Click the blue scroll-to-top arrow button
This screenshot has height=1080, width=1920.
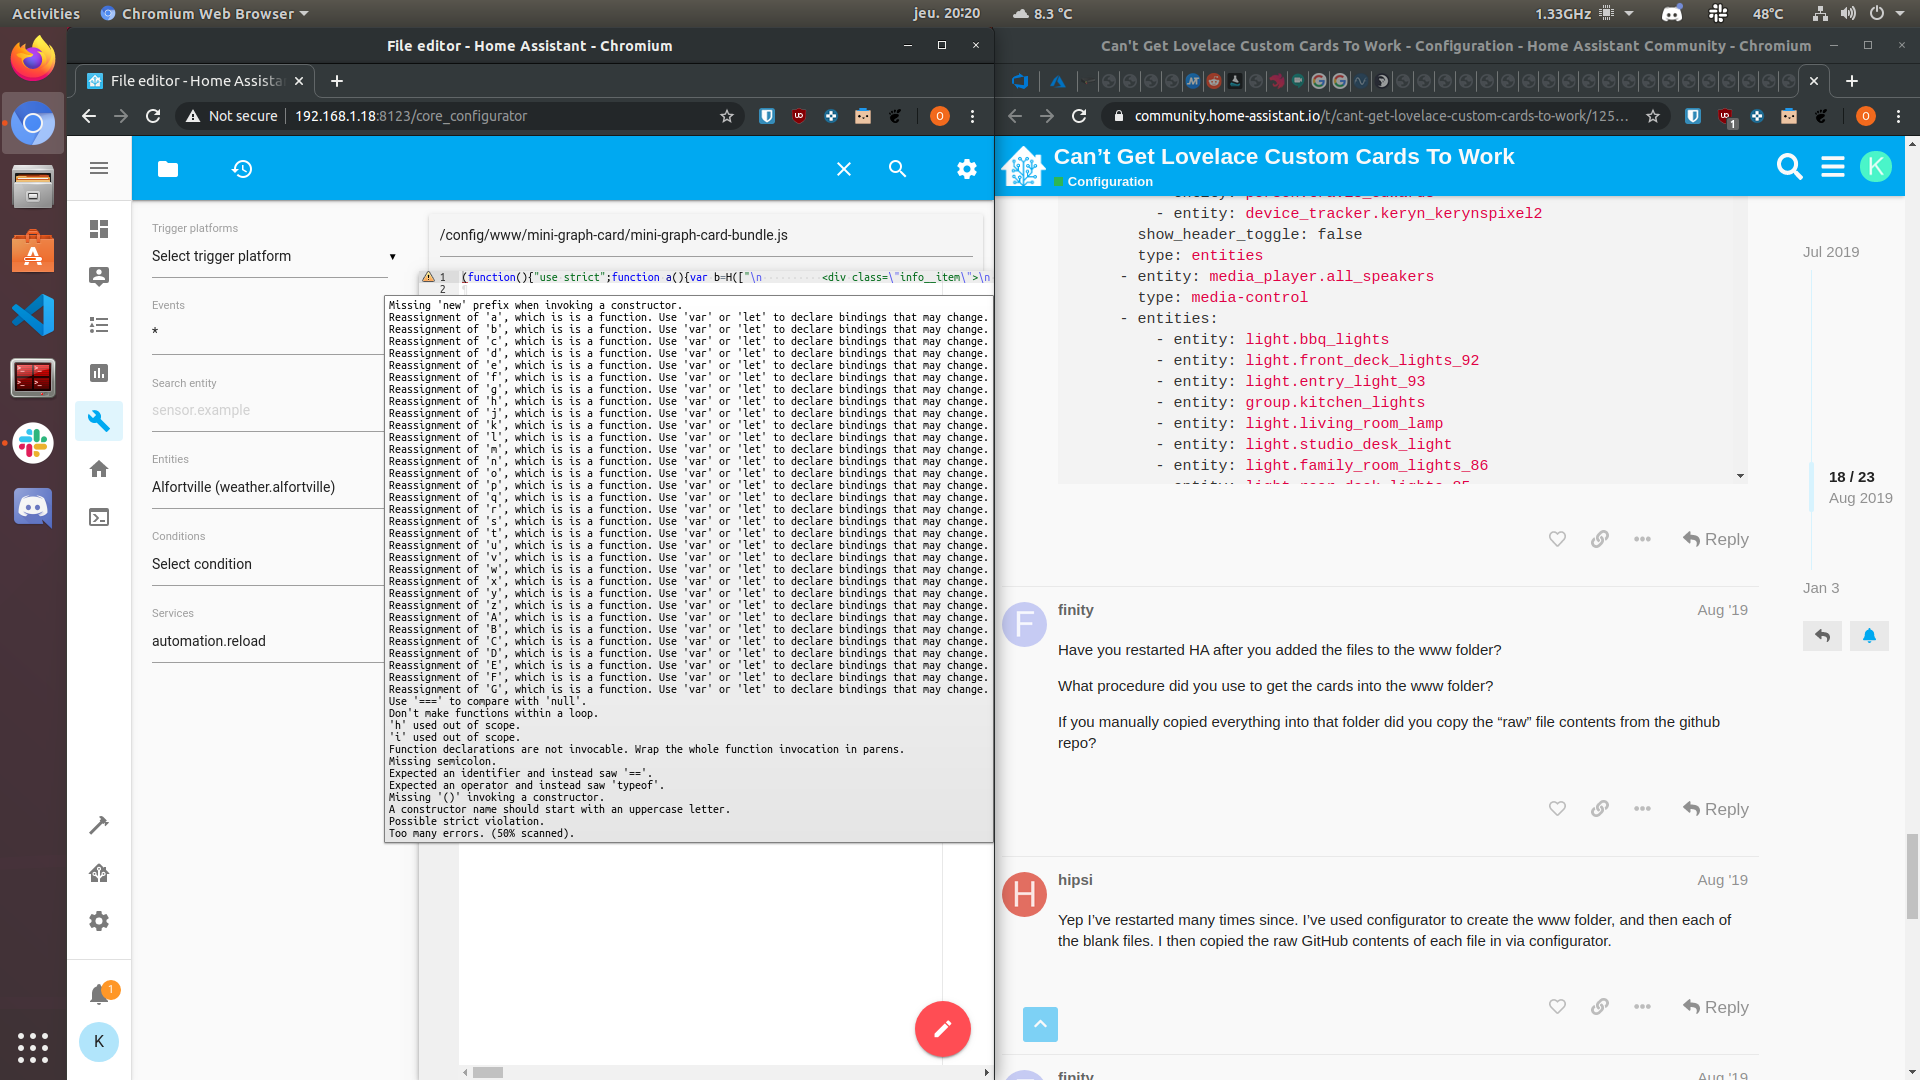1040,1024
